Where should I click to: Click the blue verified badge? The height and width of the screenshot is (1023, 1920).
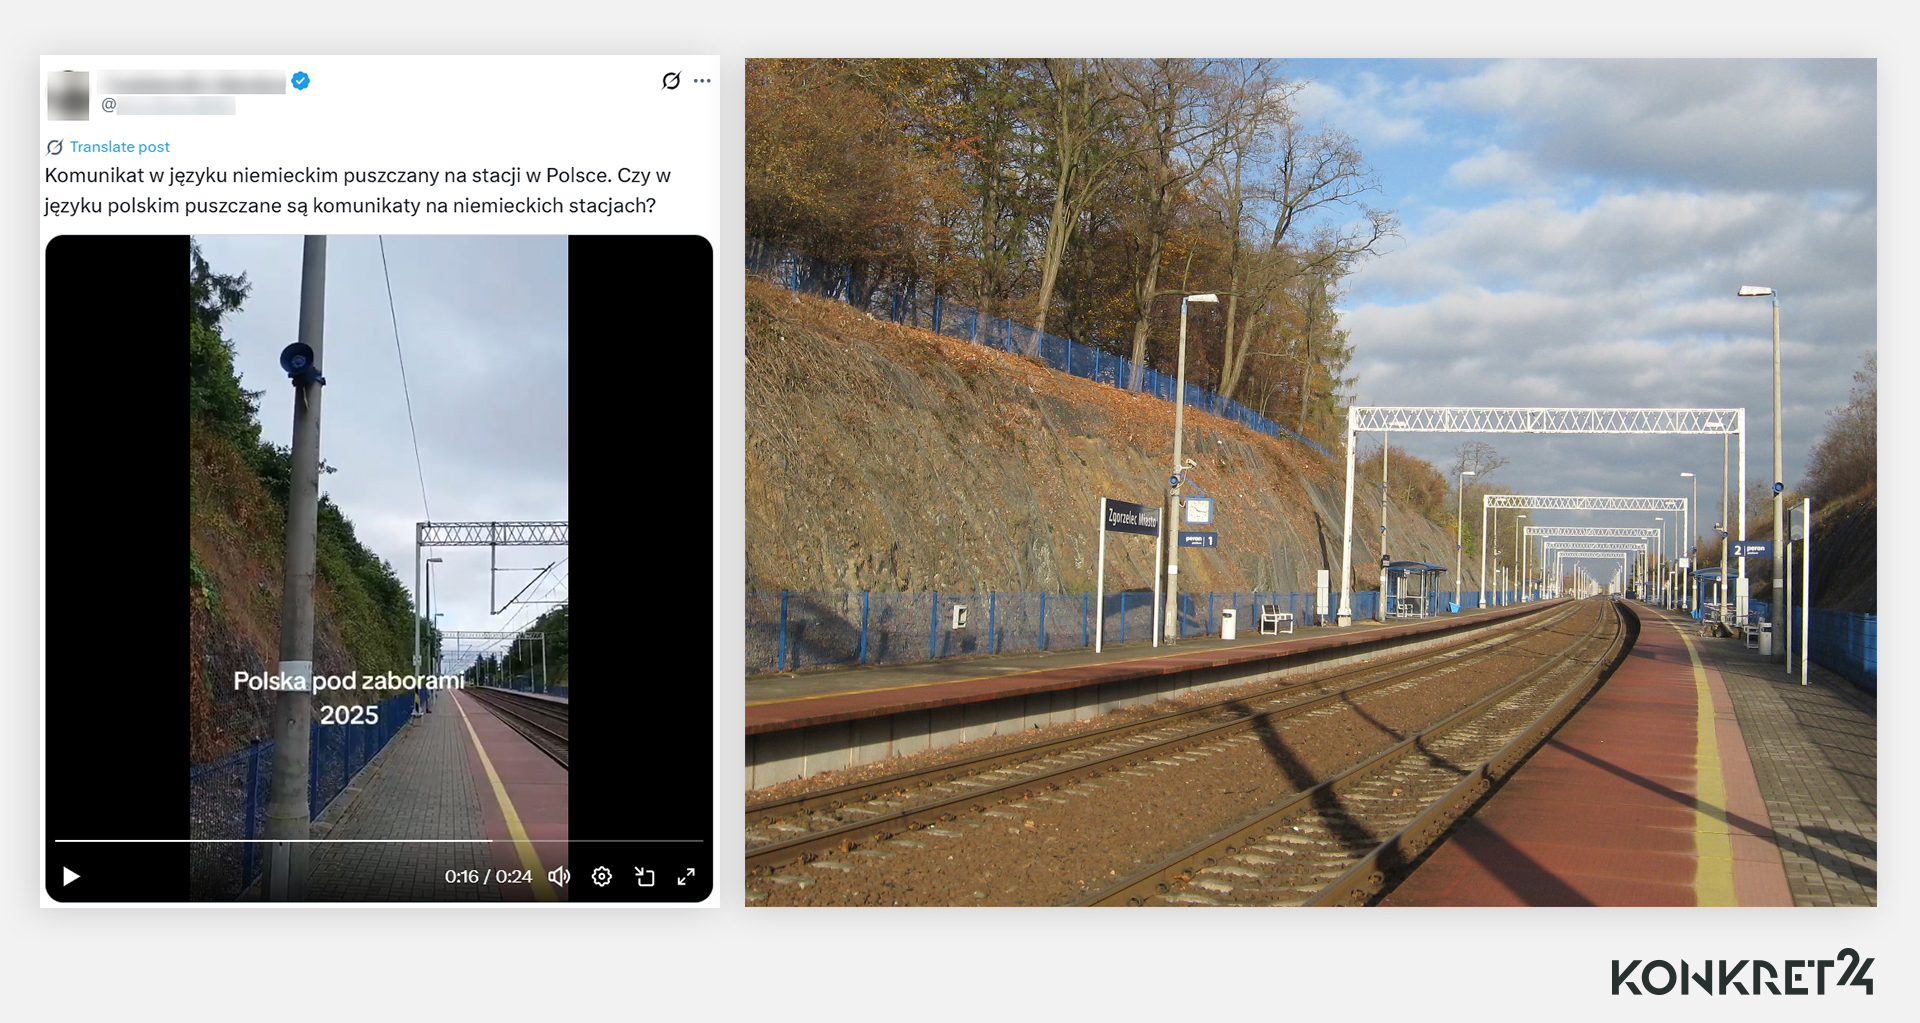300,81
